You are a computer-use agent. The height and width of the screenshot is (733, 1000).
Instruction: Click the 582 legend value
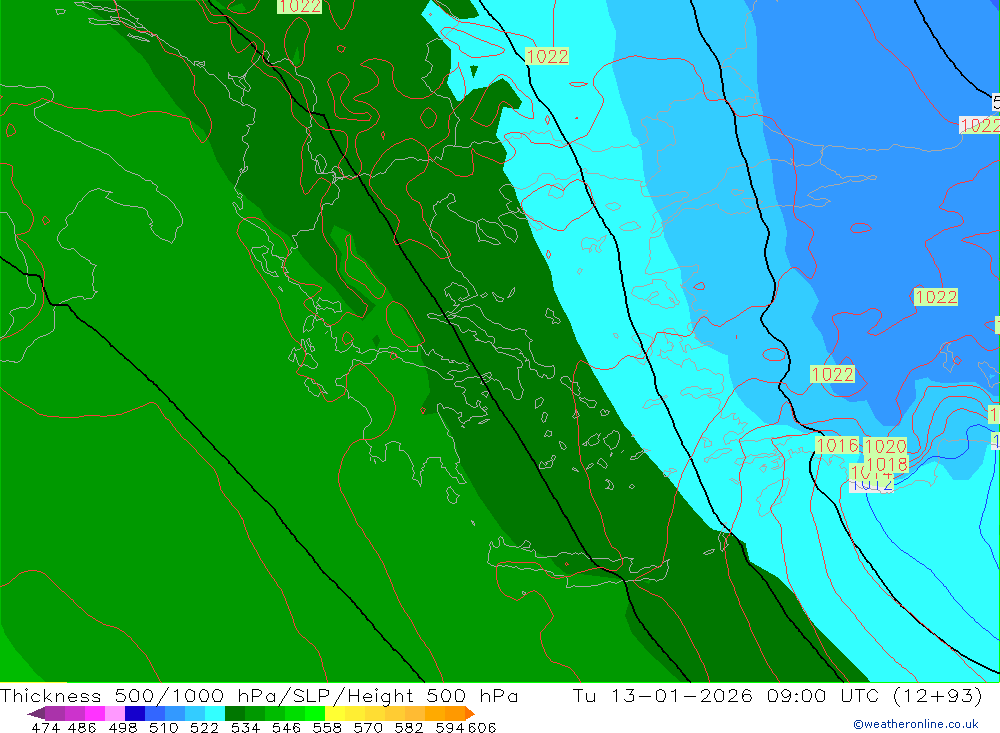point(408,727)
